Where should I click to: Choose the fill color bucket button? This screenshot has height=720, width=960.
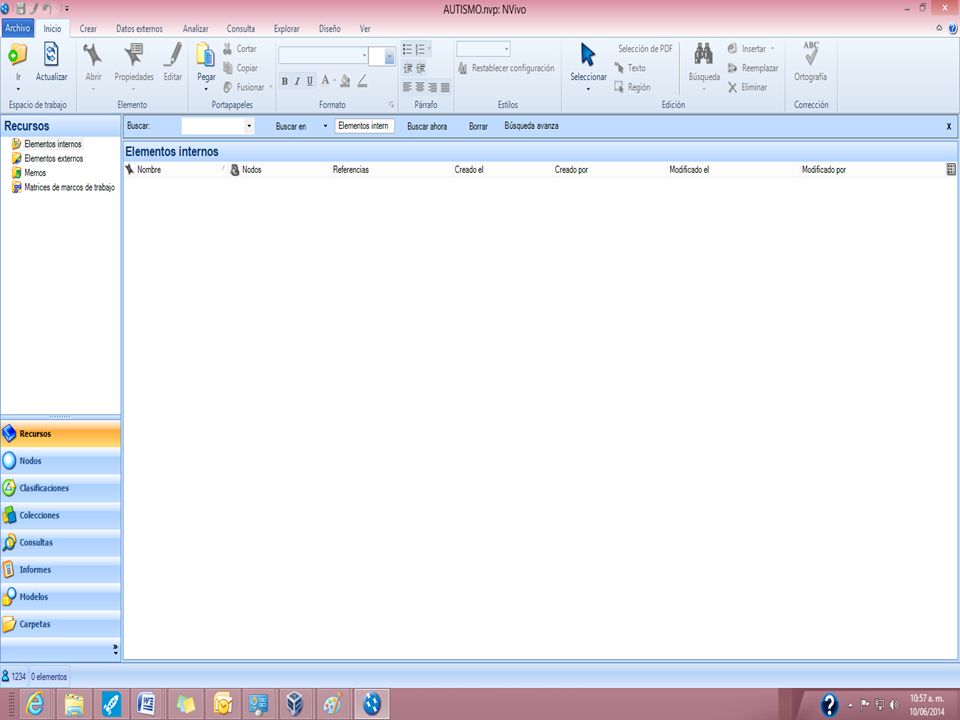click(x=345, y=81)
